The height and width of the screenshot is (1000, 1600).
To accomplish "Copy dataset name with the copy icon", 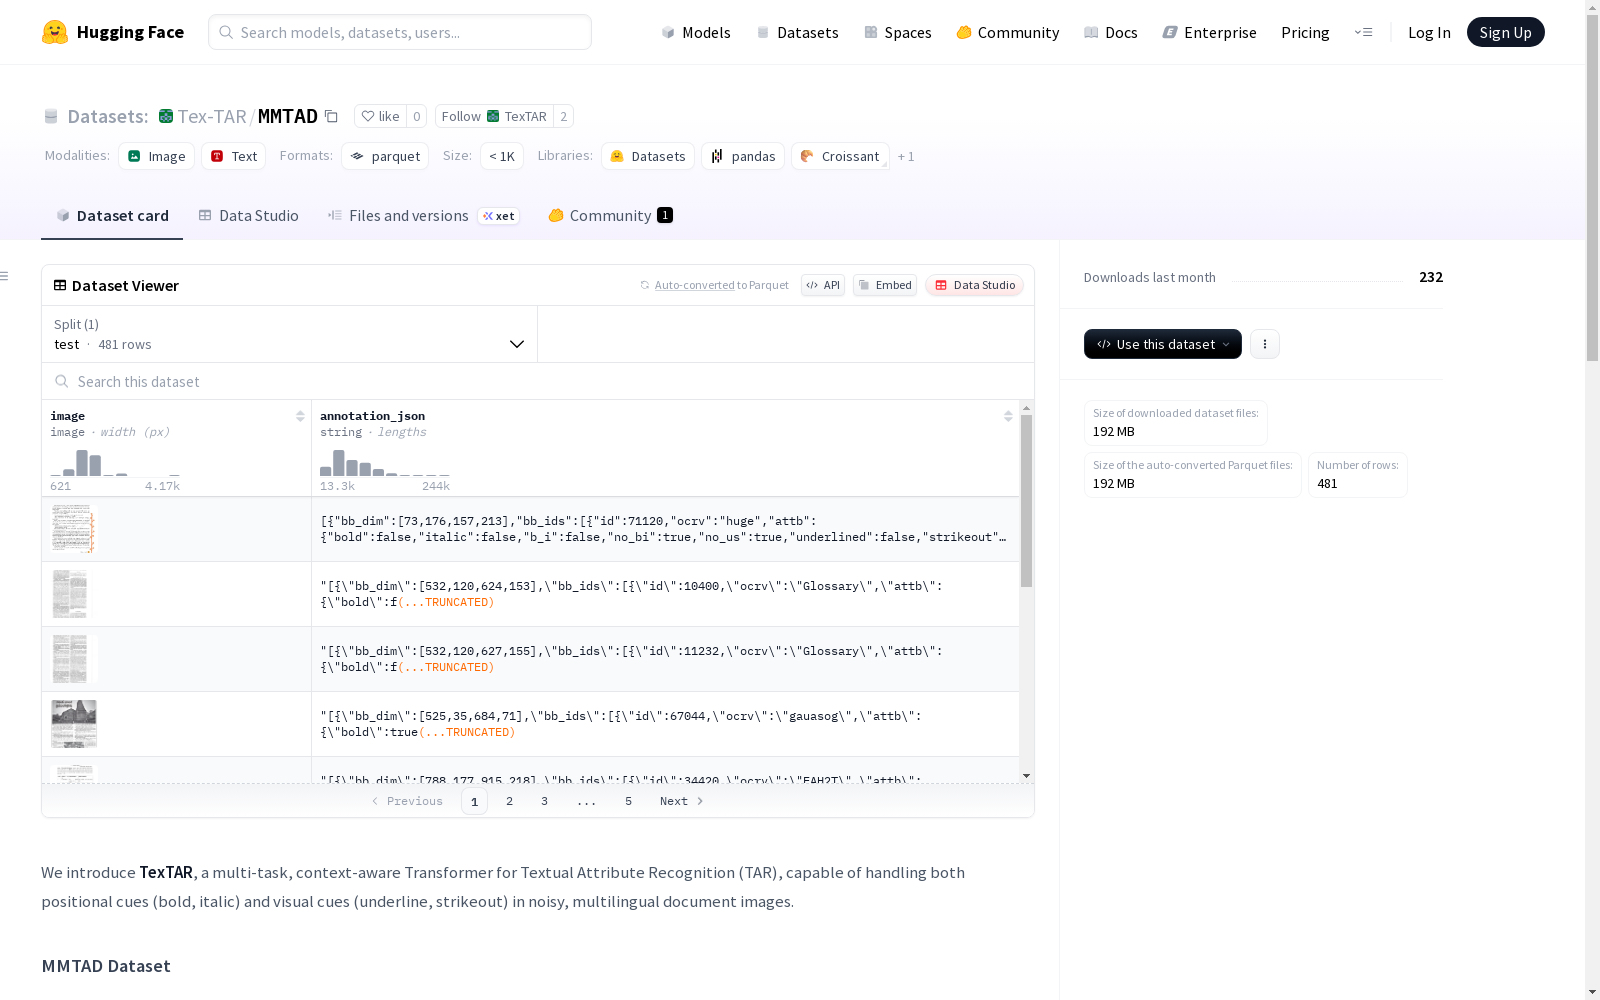I will (x=331, y=117).
